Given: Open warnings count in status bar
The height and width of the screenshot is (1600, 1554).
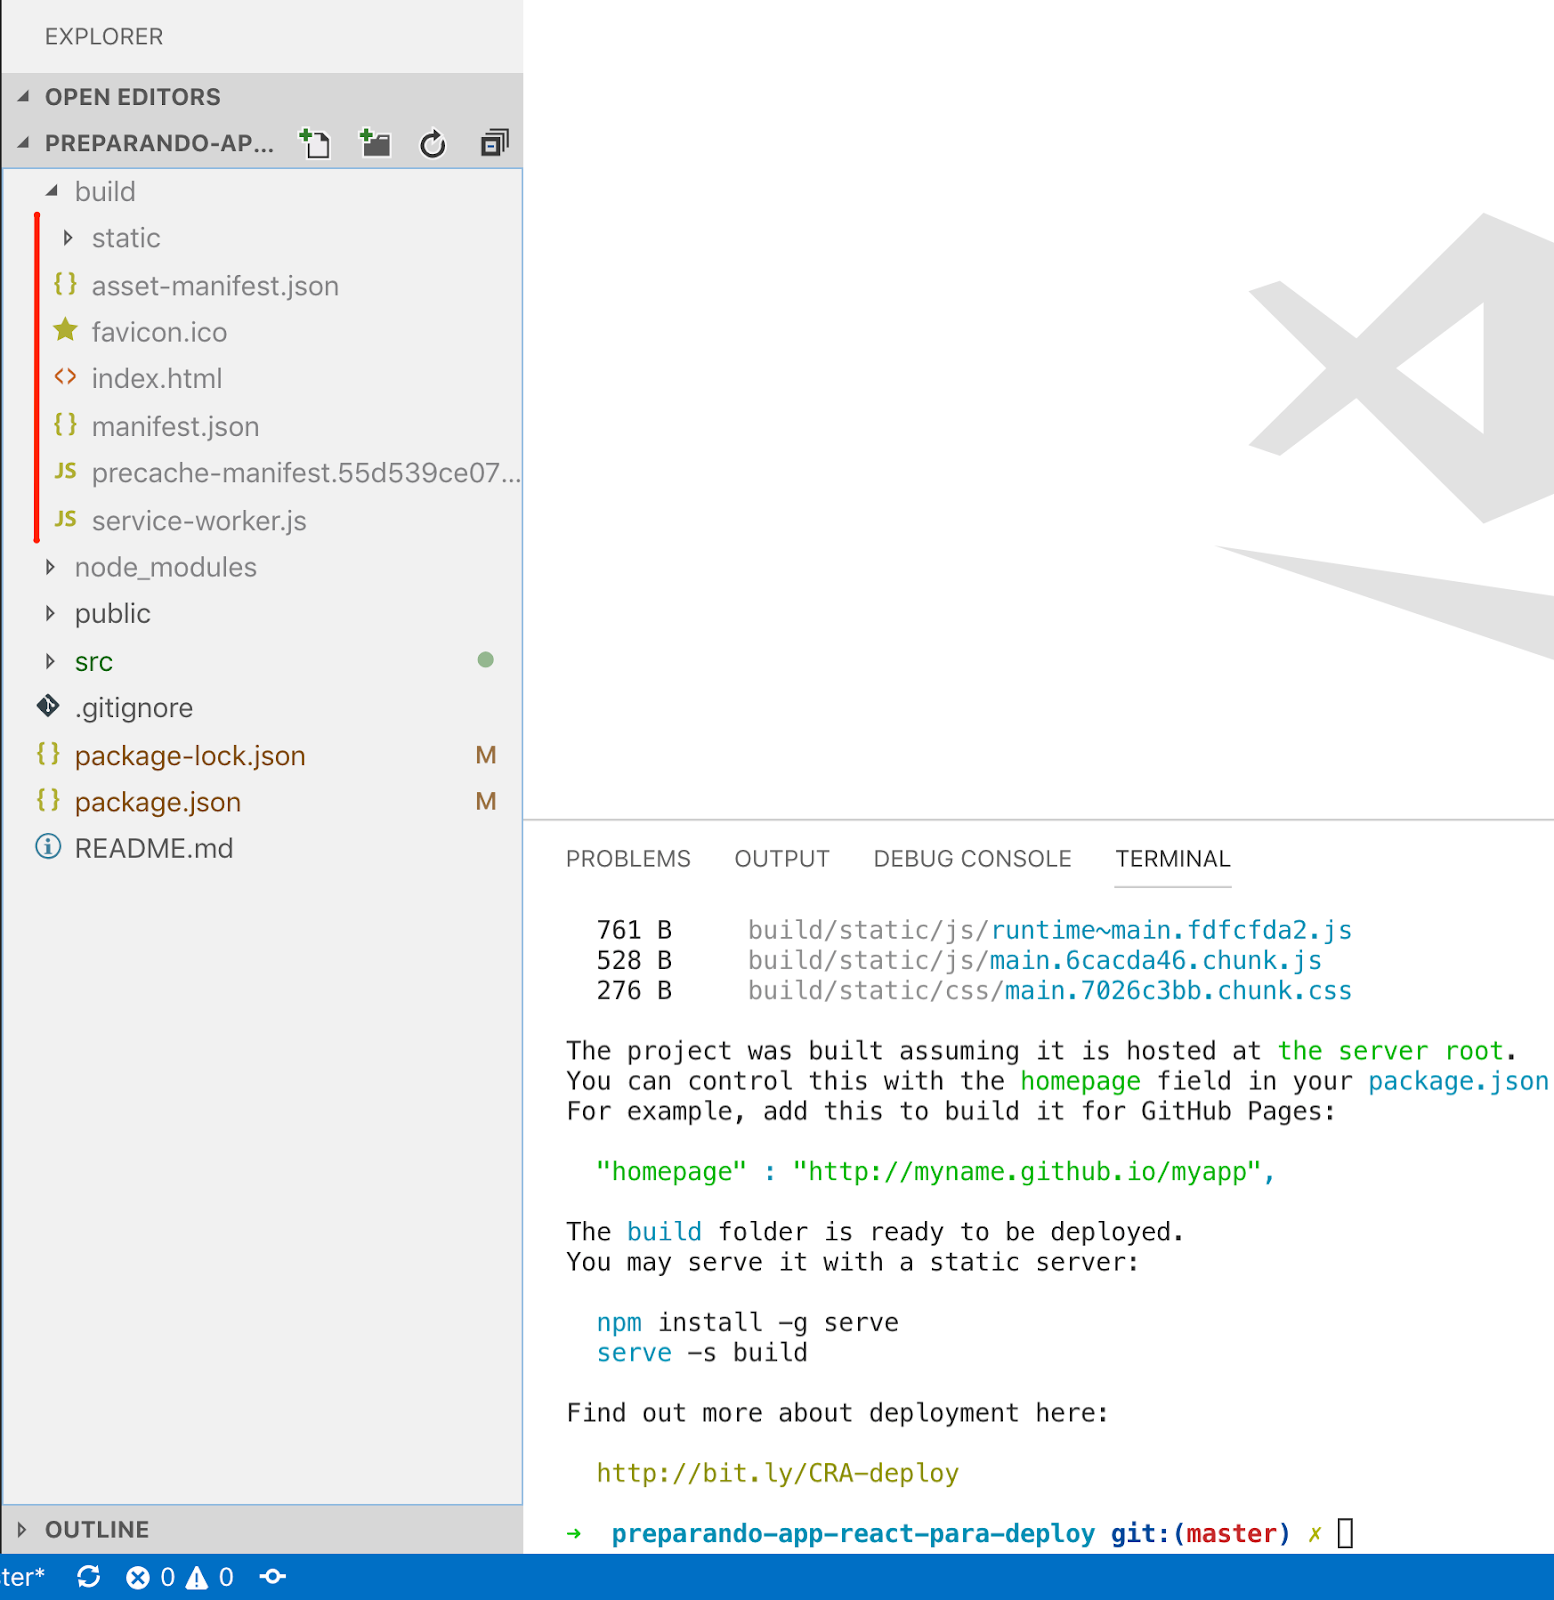Looking at the screenshot, I should [210, 1577].
